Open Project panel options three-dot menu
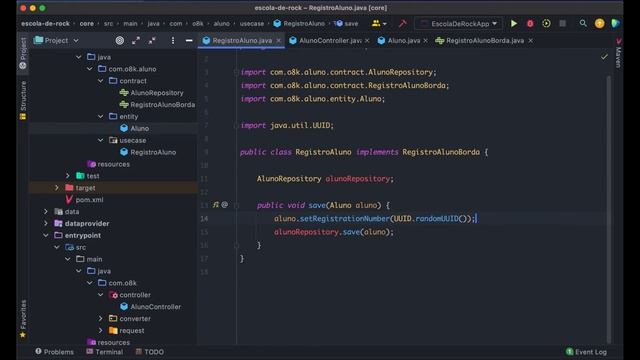Image resolution: width=640 pixels, height=360 pixels. click(x=173, y=40)
